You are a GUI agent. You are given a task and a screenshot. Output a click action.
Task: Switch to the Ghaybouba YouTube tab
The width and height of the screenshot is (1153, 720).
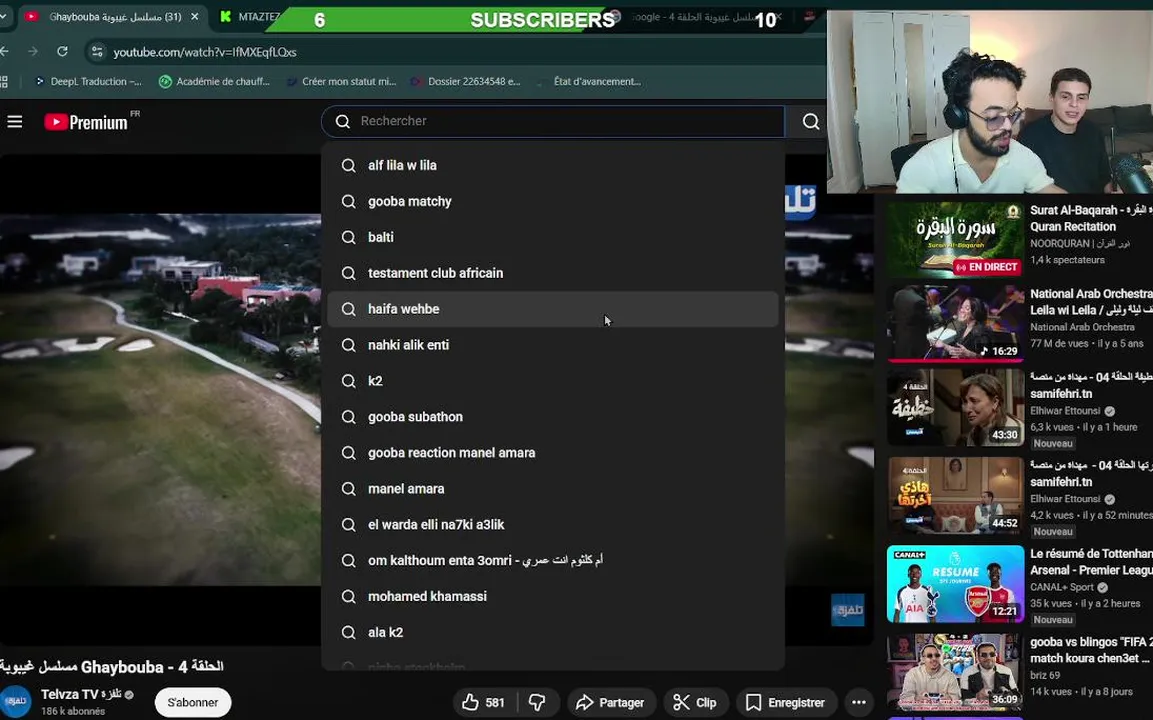click(x=110, y=16)
